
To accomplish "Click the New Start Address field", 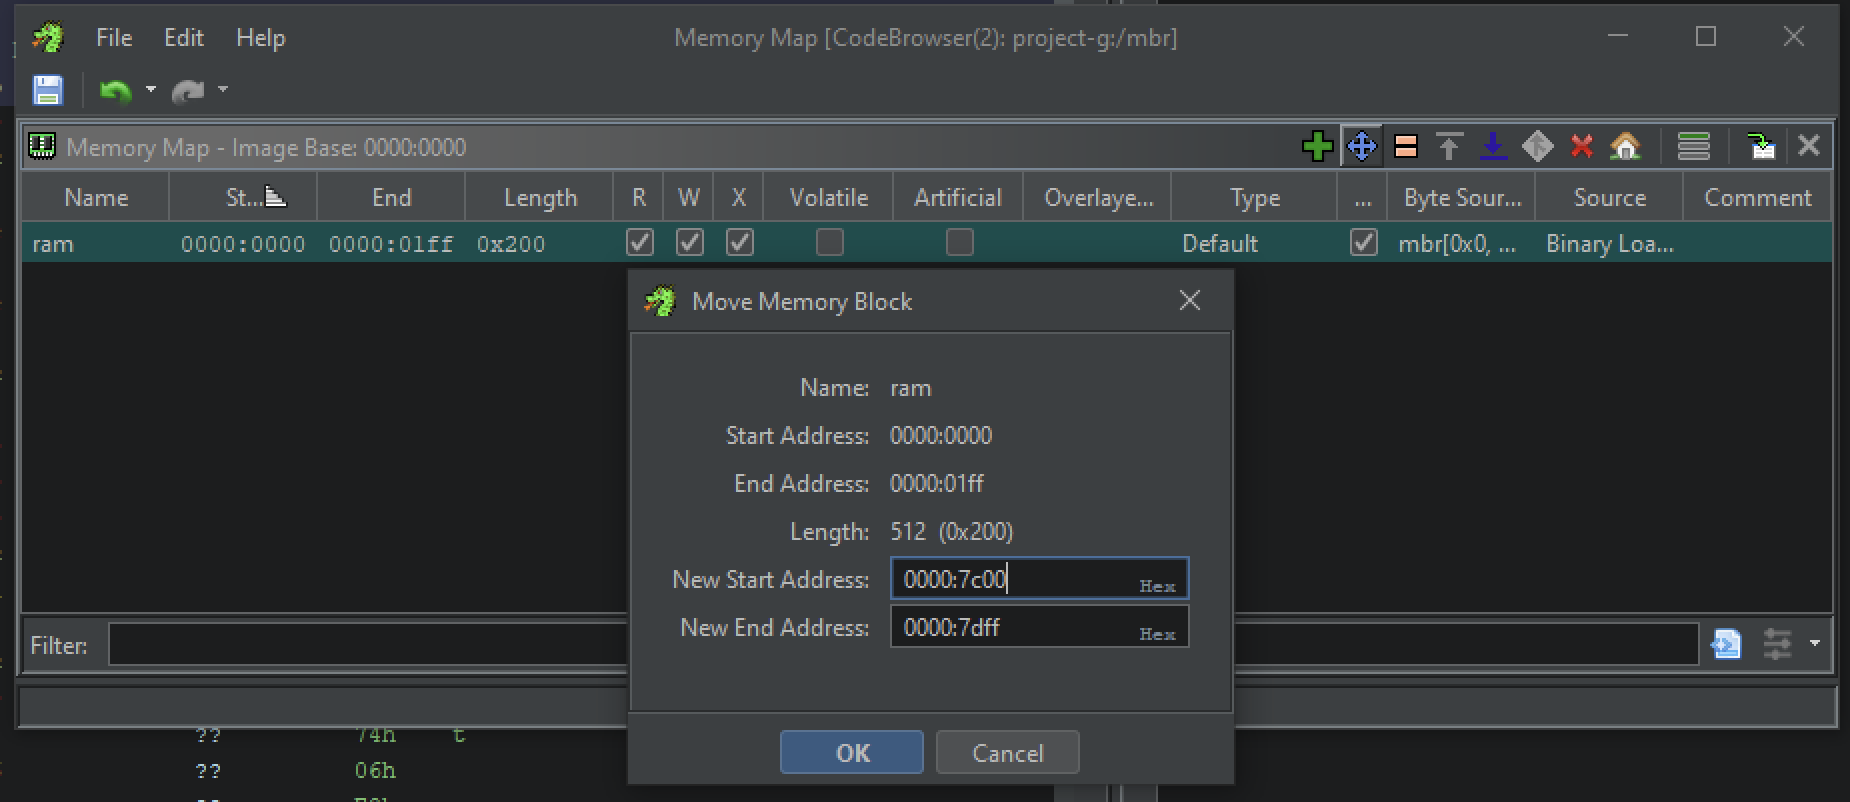I will point(1039,579).
